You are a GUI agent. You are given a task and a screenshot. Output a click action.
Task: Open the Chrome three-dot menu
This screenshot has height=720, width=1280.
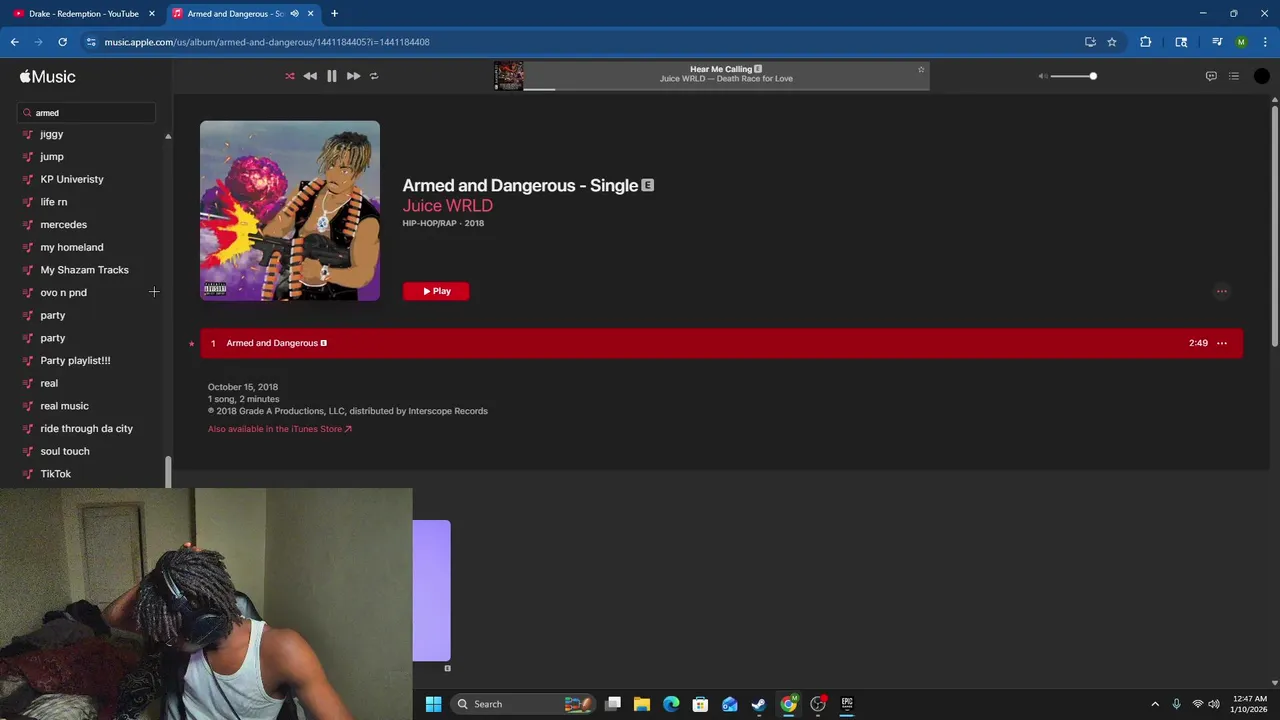(1265, 42)
